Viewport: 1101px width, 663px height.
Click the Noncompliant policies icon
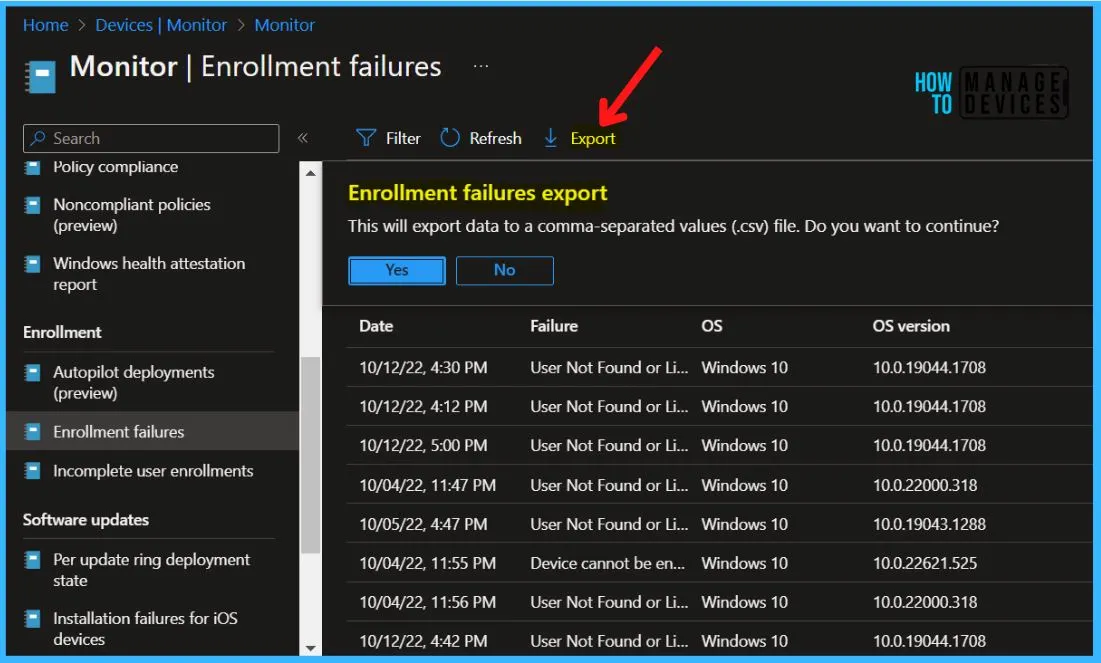pyautogui.click(x=32, y=205)
